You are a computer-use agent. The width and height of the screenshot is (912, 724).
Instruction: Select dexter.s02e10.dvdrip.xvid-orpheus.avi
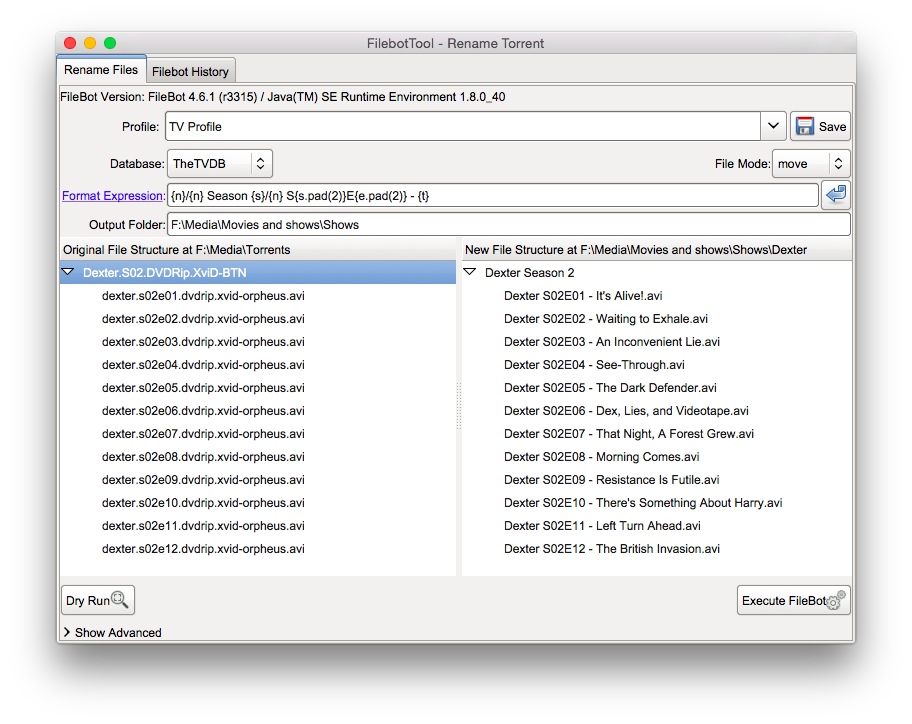pos(203,503)
